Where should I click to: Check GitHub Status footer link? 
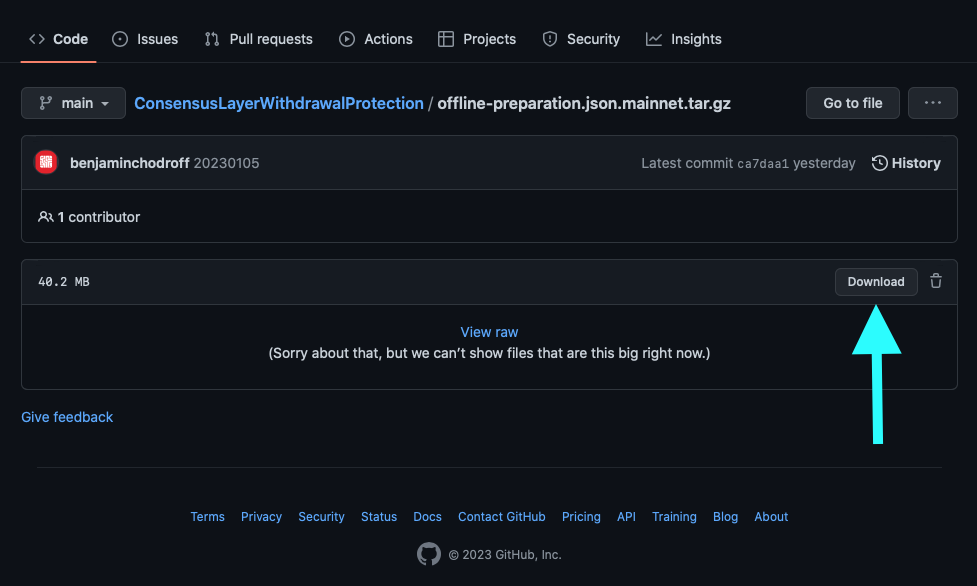point(379,517)
